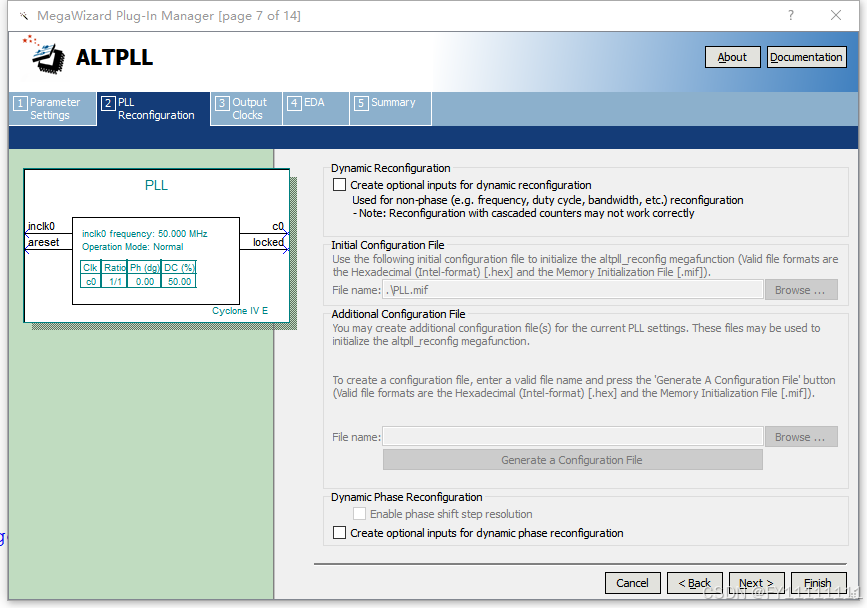
Task: Open the EDA tab
Action: click(x=316, y=109)
